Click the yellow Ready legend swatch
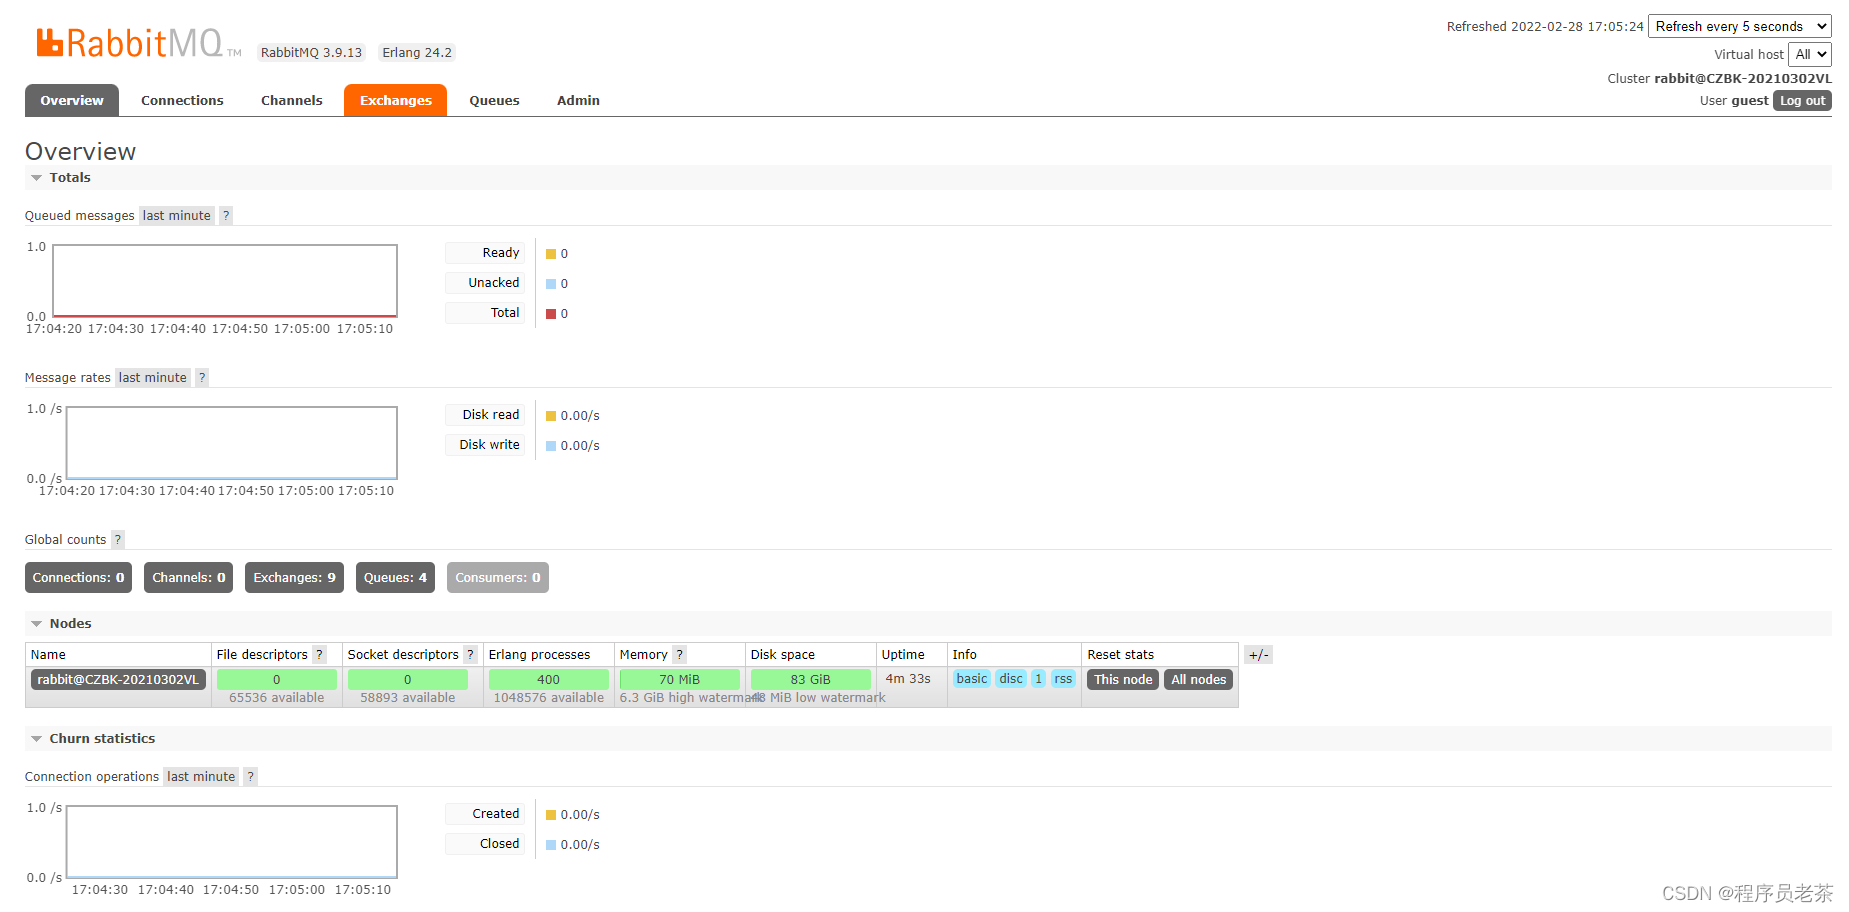Image resolution: width=1849 pixels, height=912 pixels. coord(550,254)
